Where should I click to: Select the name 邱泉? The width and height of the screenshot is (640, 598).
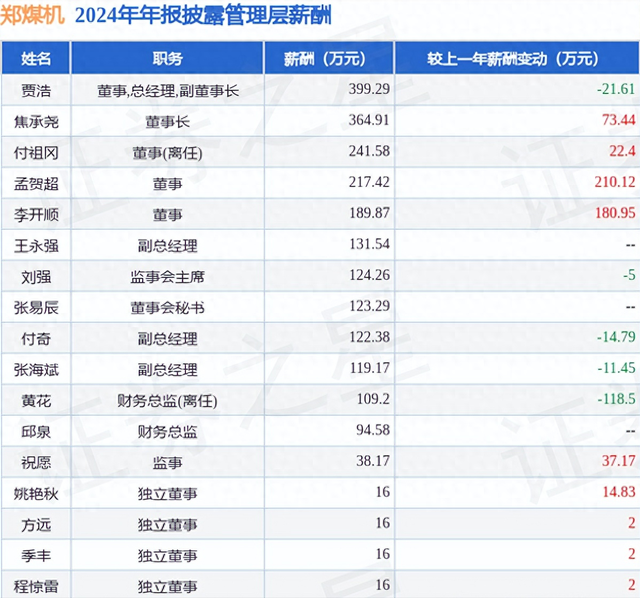[x=36, y=431]
